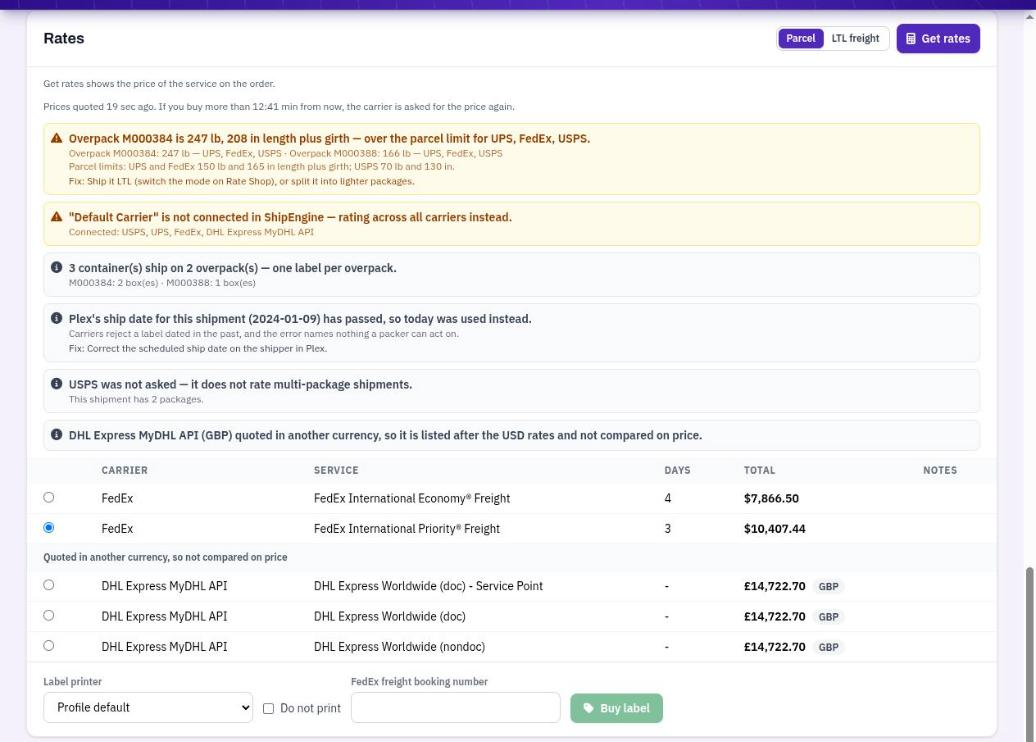
Task: Enable the Do not print checkbox
Action: click(268, 708)
